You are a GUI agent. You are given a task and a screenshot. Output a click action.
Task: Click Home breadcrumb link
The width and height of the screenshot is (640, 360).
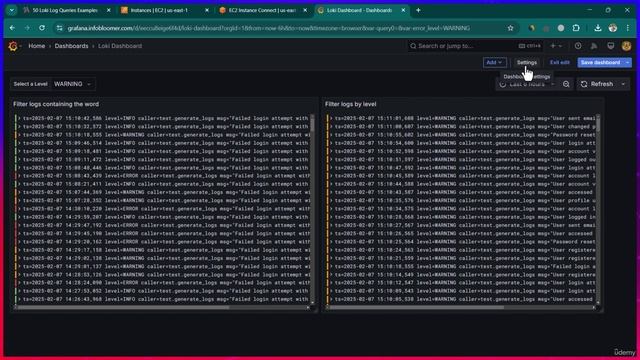pos(37,46)
